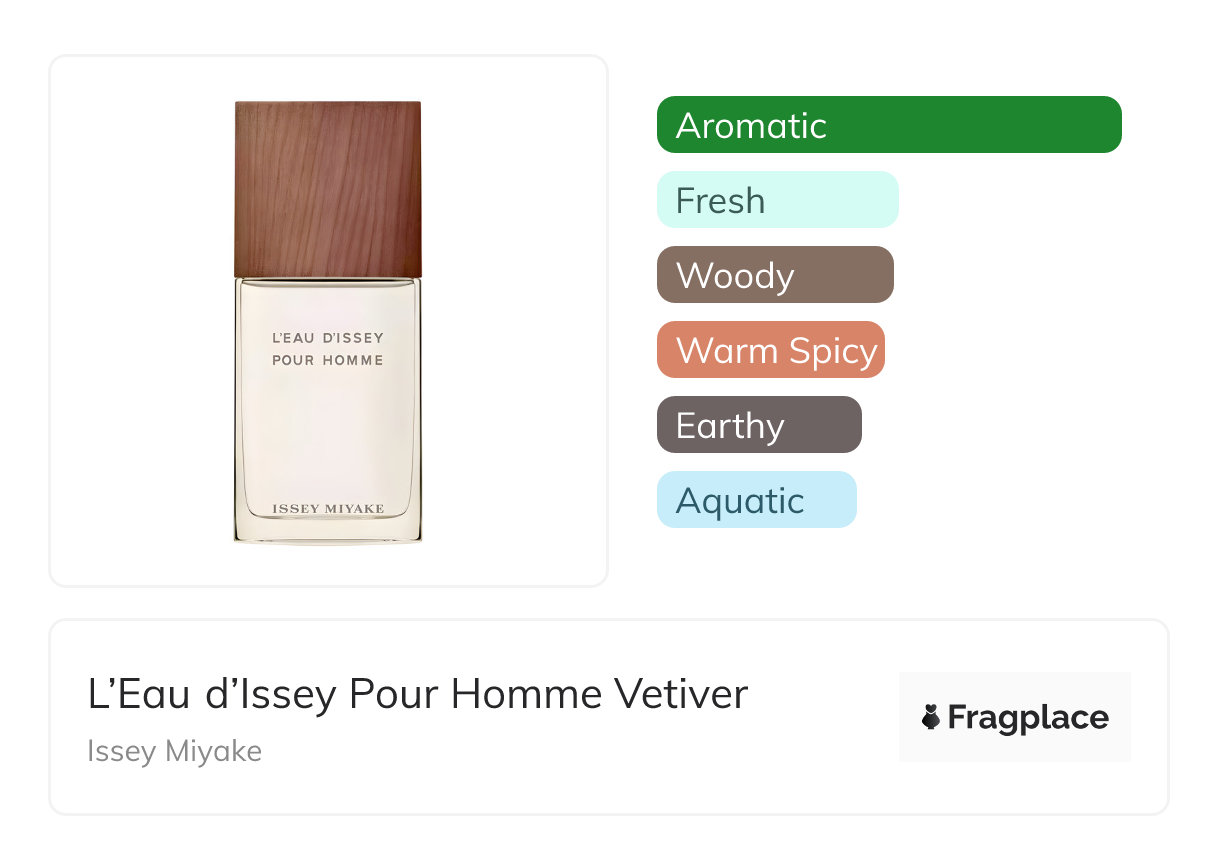Click the Fragplace perfume bottle logo icon
The width and height of the screenshot is (1218, 864).
coord(931,718)
